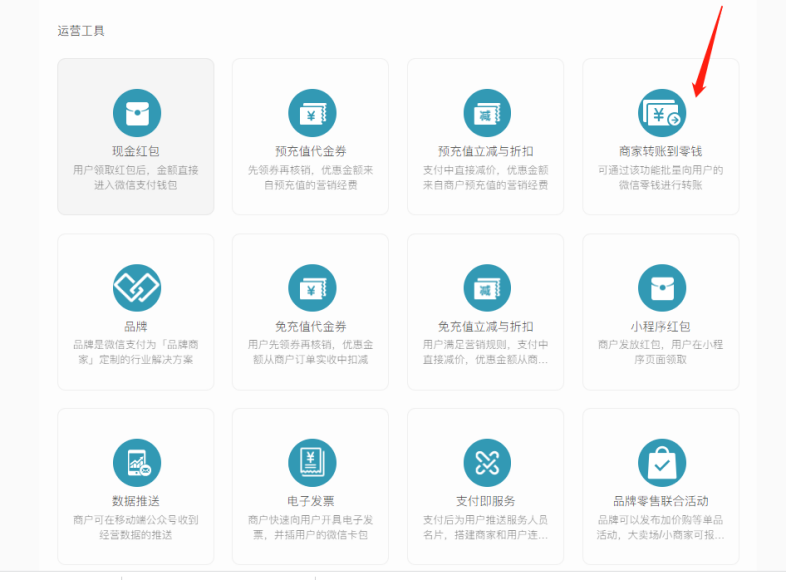The image size is (787, 581).
Task: Click the 小程序红包 title text
Action: 661,326
